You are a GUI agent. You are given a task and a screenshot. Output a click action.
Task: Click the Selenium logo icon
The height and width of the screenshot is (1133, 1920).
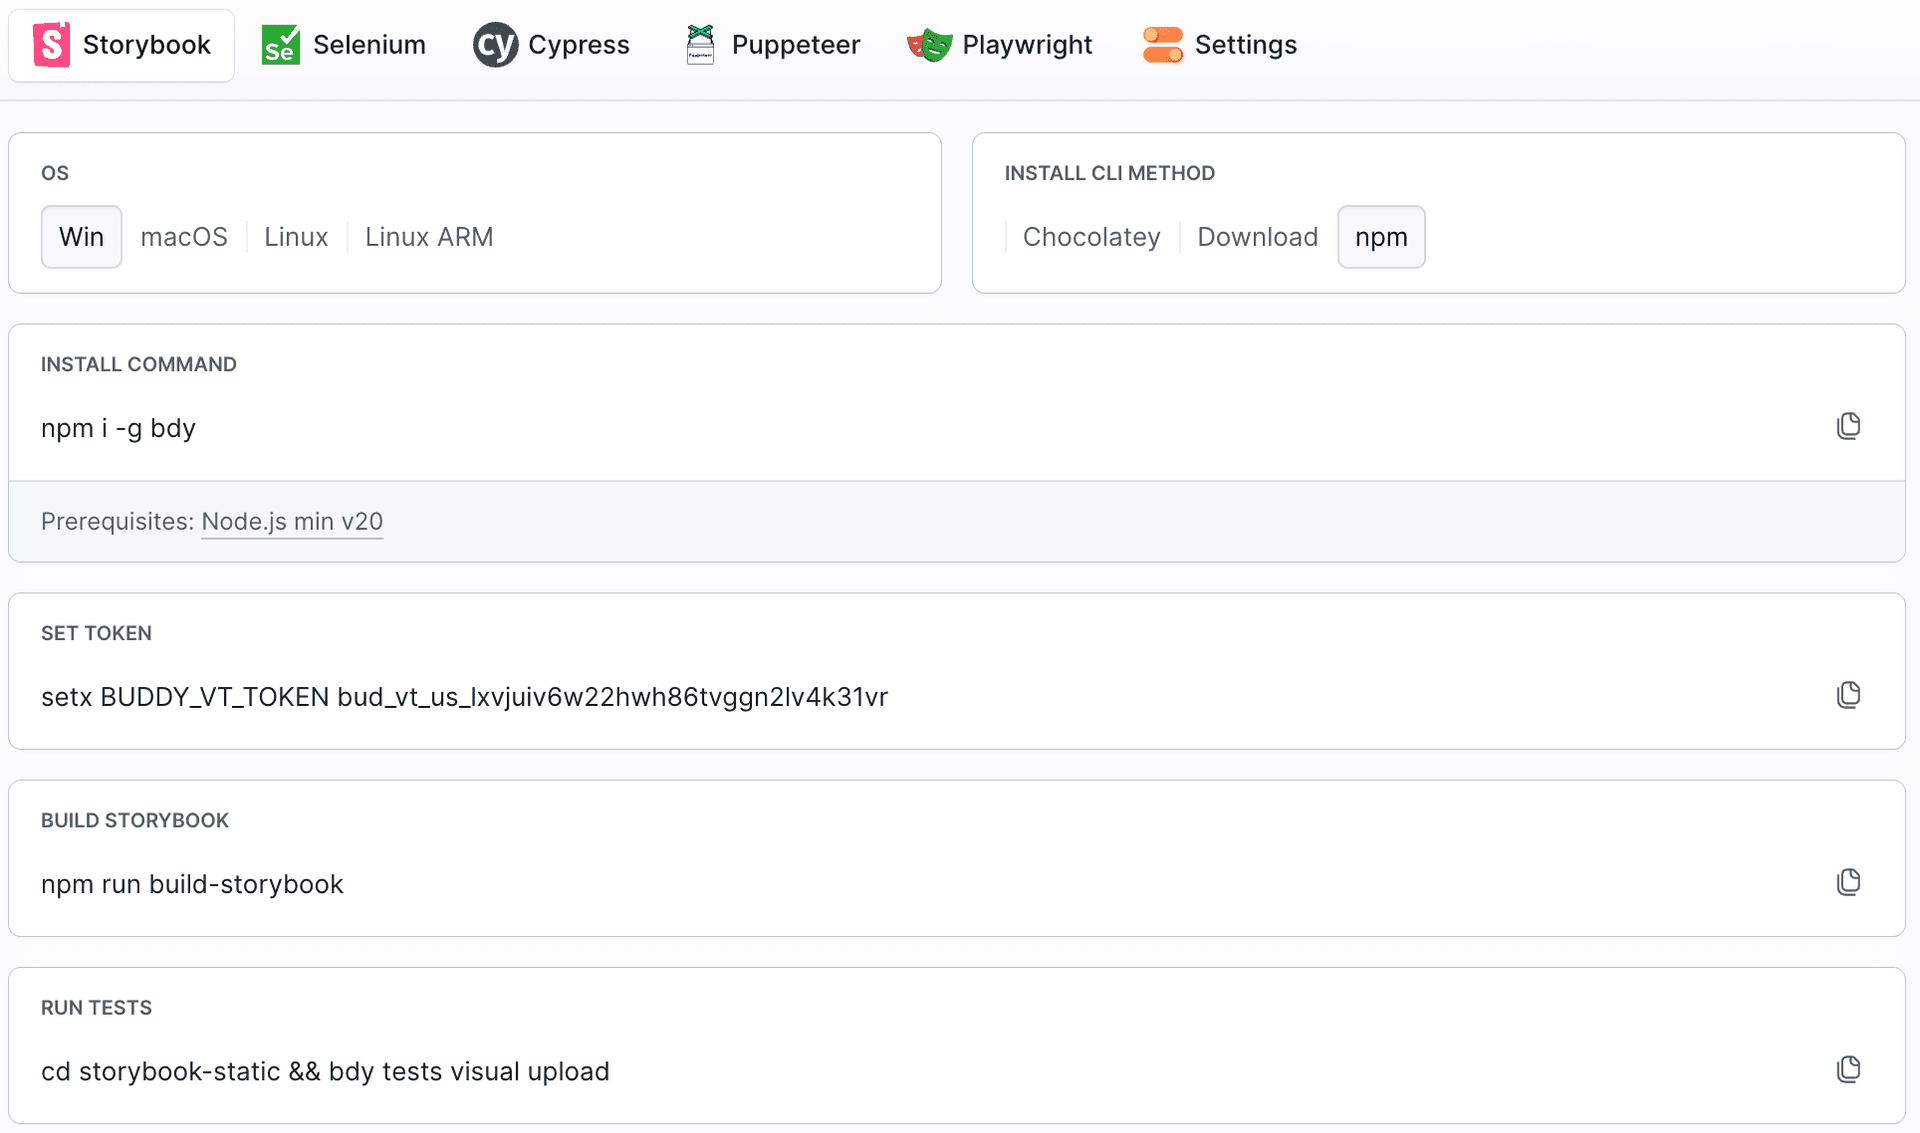(x=280, y=45)
